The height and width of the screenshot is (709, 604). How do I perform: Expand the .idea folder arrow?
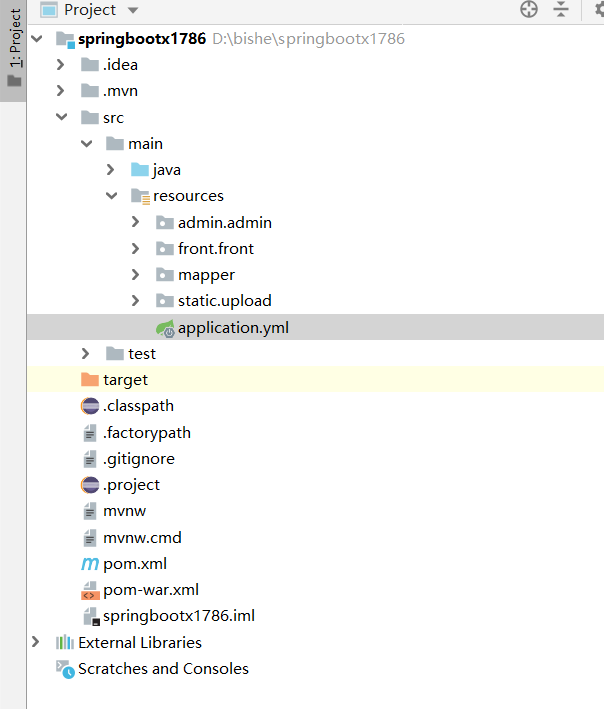[x=61, y=65]
